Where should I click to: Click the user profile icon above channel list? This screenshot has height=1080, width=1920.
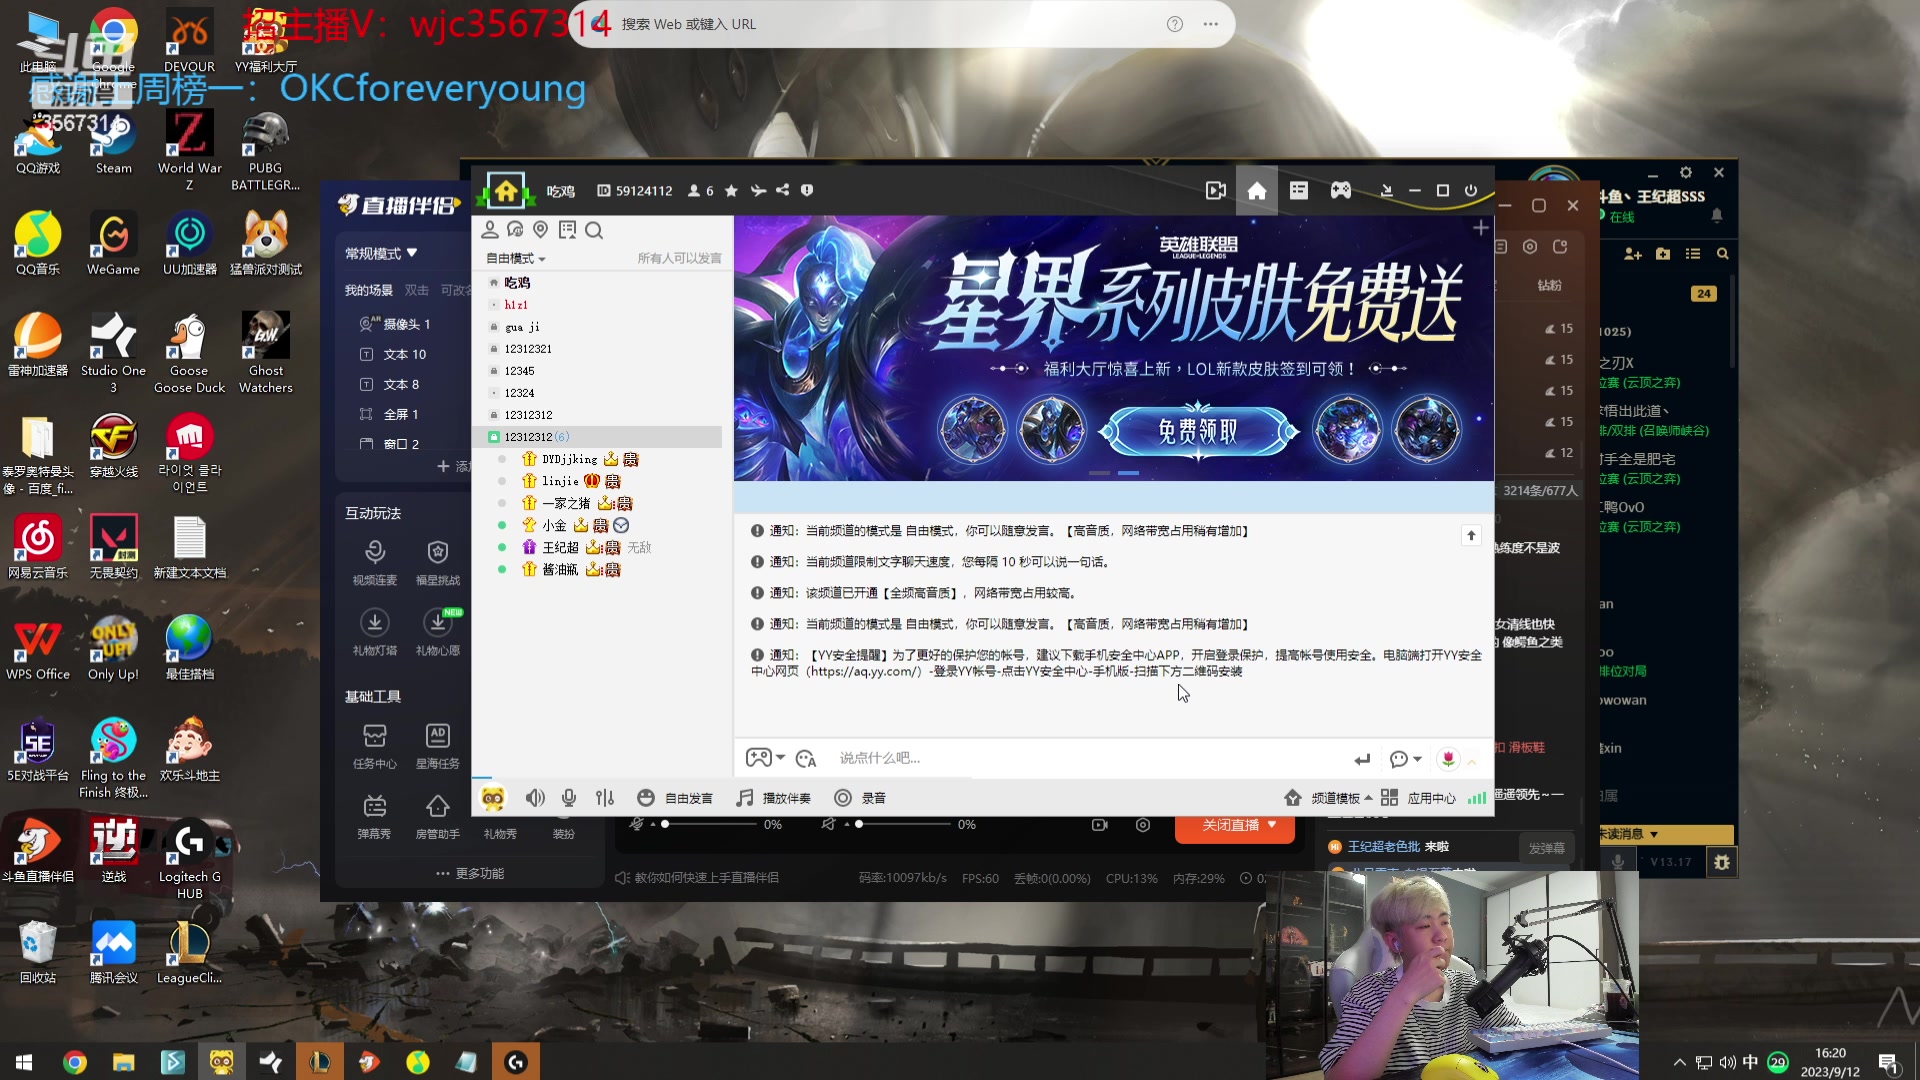(x=490, y=230)
